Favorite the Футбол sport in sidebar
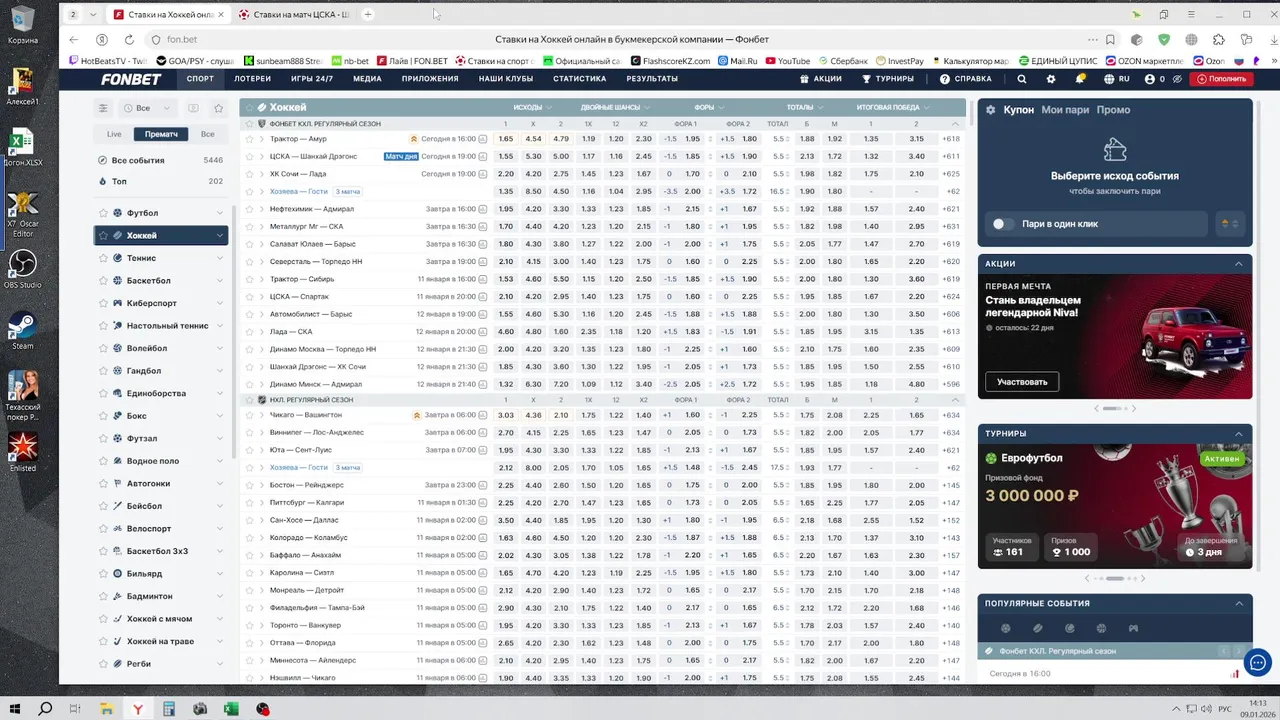Viewport: 1280px width, 720px height. pyautogui.click(x=103, y=213)
